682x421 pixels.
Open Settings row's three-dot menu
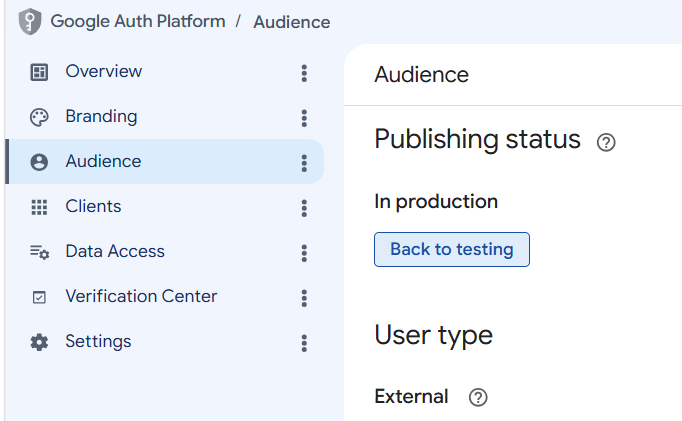pyautogui.click(x=304, y=343)
